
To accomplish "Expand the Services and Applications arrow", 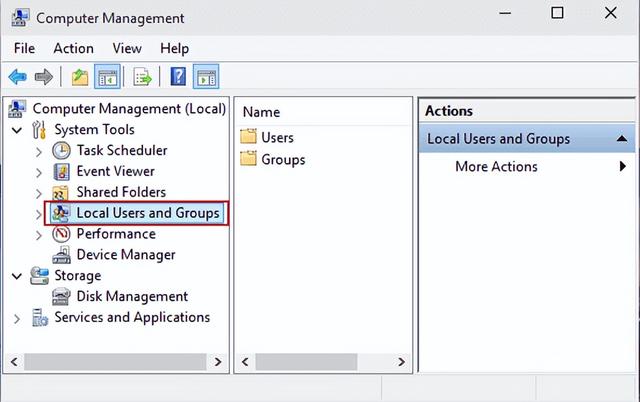I will (x=17, y=319).
